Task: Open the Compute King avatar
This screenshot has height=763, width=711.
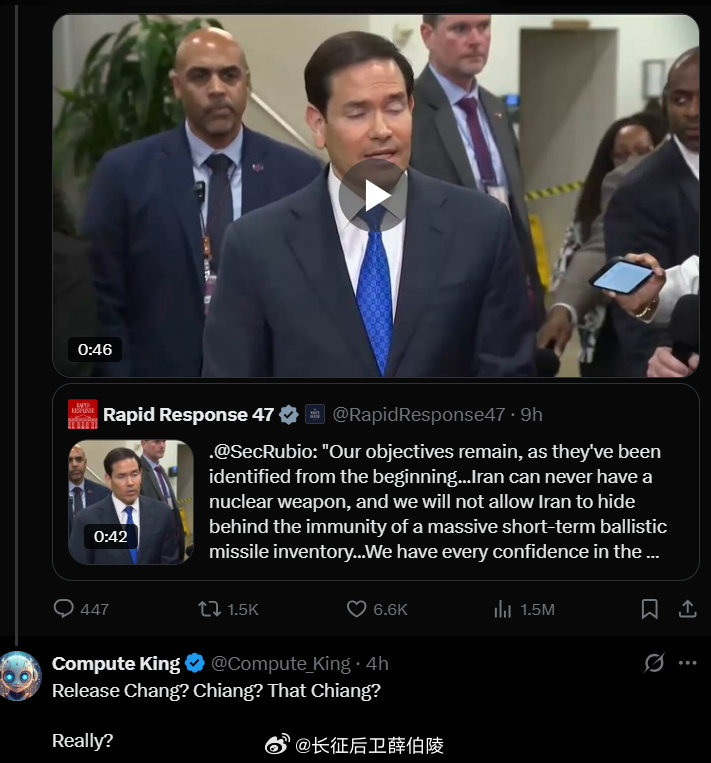Action: [x=21, y=676]
